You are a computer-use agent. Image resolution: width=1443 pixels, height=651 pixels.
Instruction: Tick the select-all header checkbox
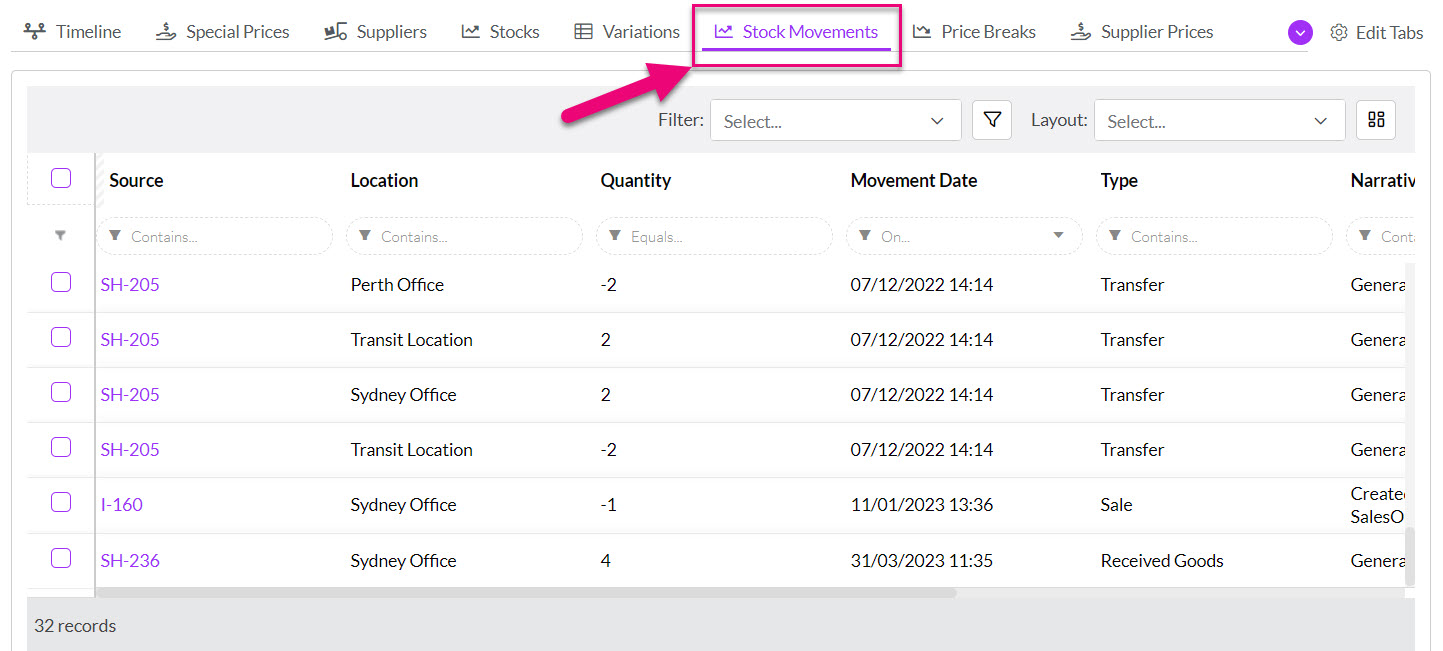click(x=61, y=178)
